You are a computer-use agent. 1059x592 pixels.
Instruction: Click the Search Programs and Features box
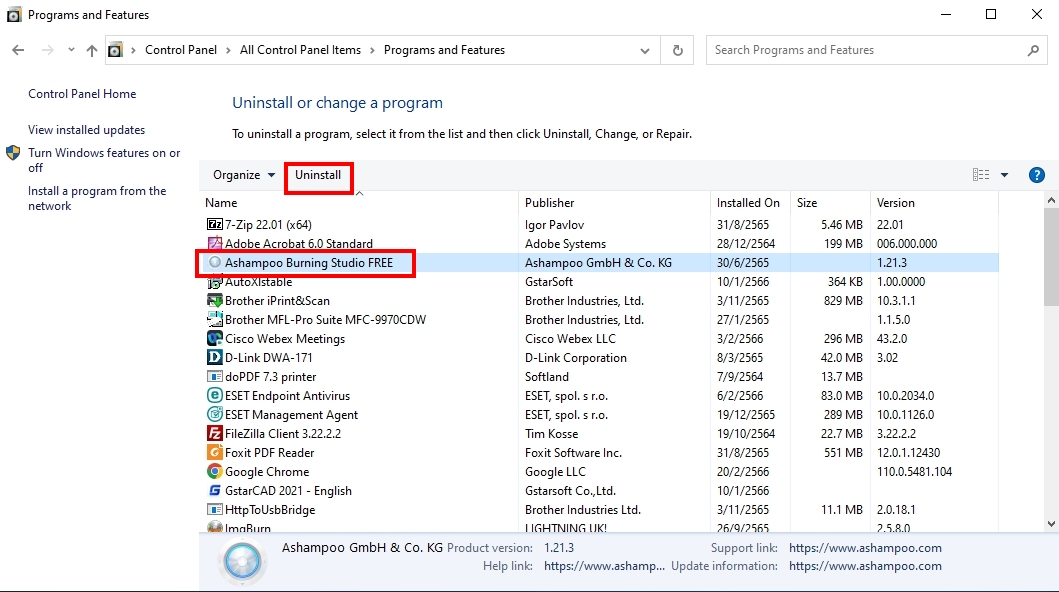point(875,50)
